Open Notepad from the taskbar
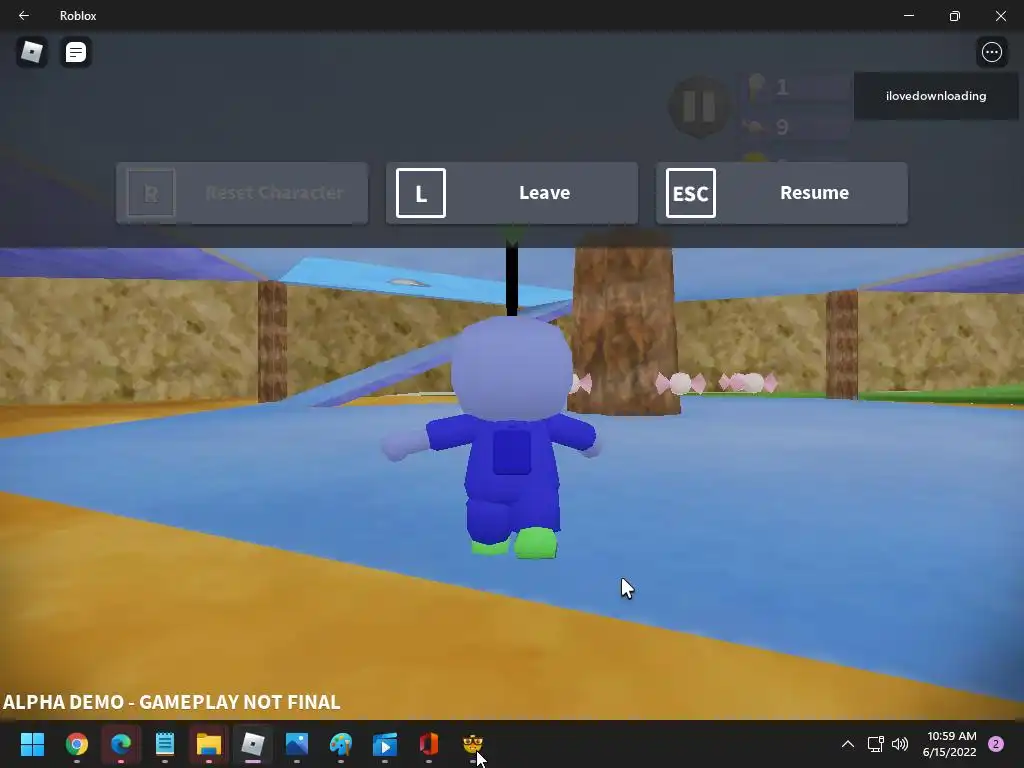Screen dimensions: 1024x768 (x=165, y=744)
